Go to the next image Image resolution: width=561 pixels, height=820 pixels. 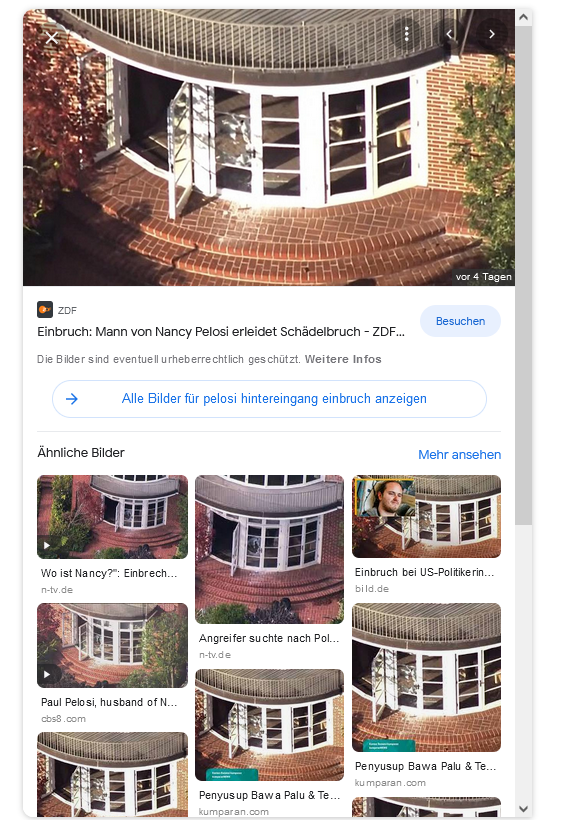(x=491, y=34)
